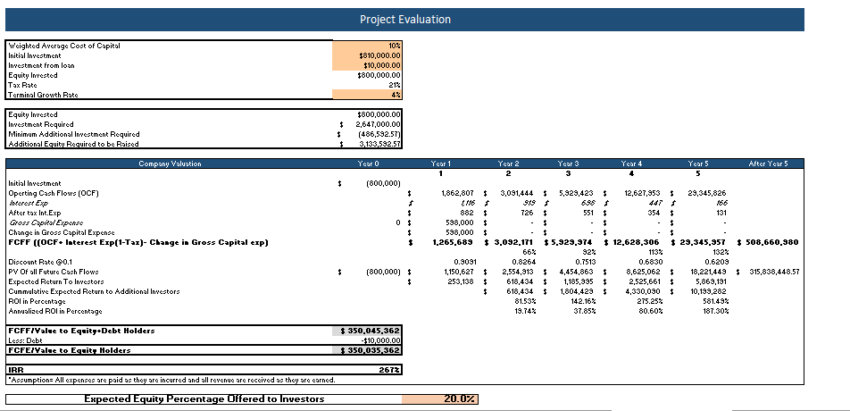
Task: Select the $350,045,362 FCFF value cell
Action: click(x=367, y=331)
